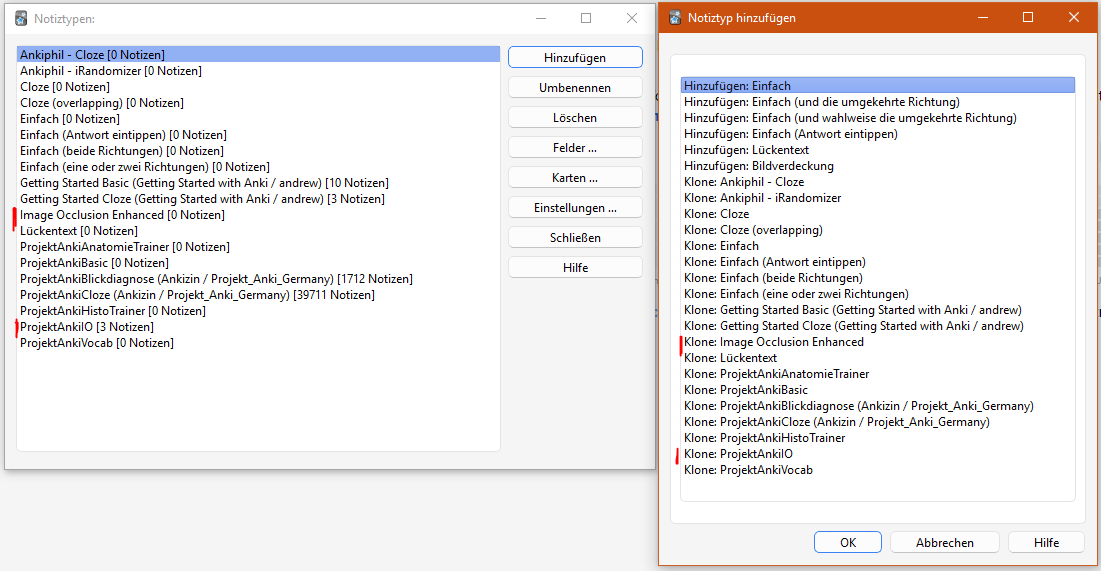Select 'Einfach (eine oder zwei Richtungen) [0 Notizen]'
Viewport: 1101px width, 571px height.
258,167
